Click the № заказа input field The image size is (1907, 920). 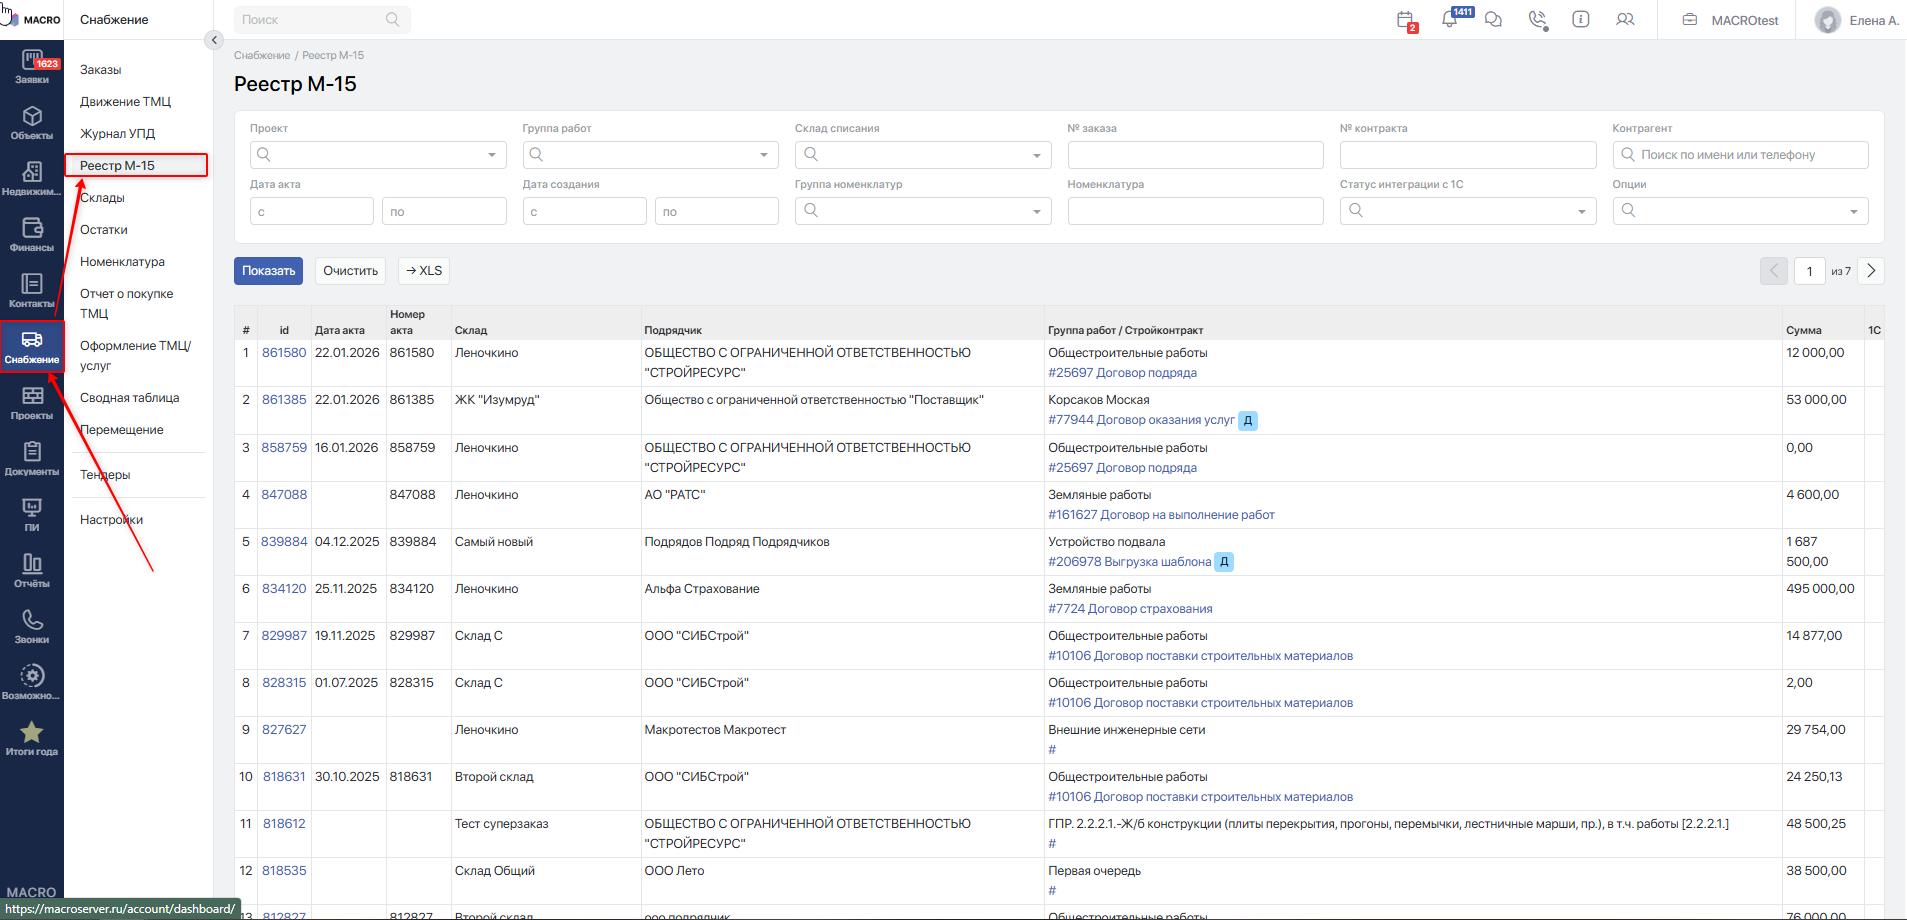click(1195, 155)
